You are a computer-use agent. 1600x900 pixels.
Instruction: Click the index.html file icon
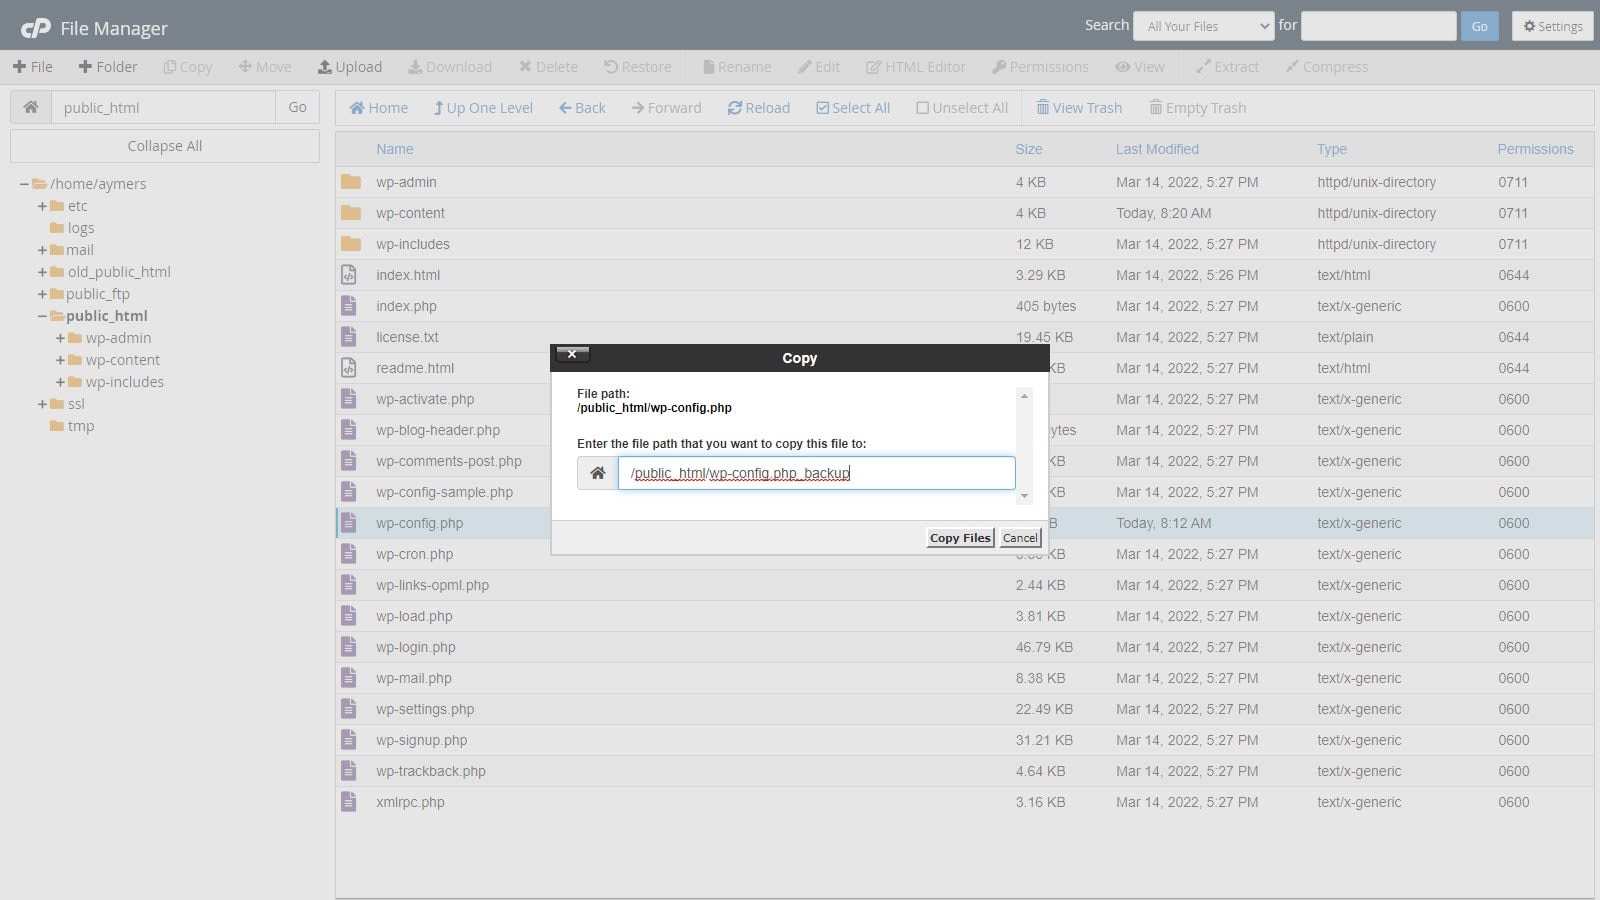pyautogui.click(x=349, y=275)
